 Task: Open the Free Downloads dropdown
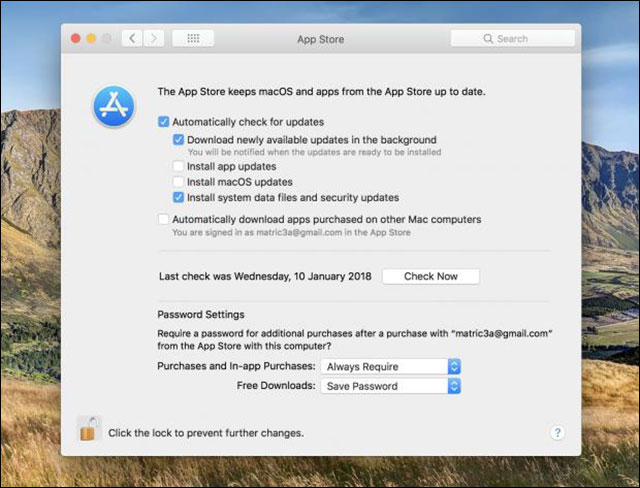pyautogui.click(x=391, y=386)
